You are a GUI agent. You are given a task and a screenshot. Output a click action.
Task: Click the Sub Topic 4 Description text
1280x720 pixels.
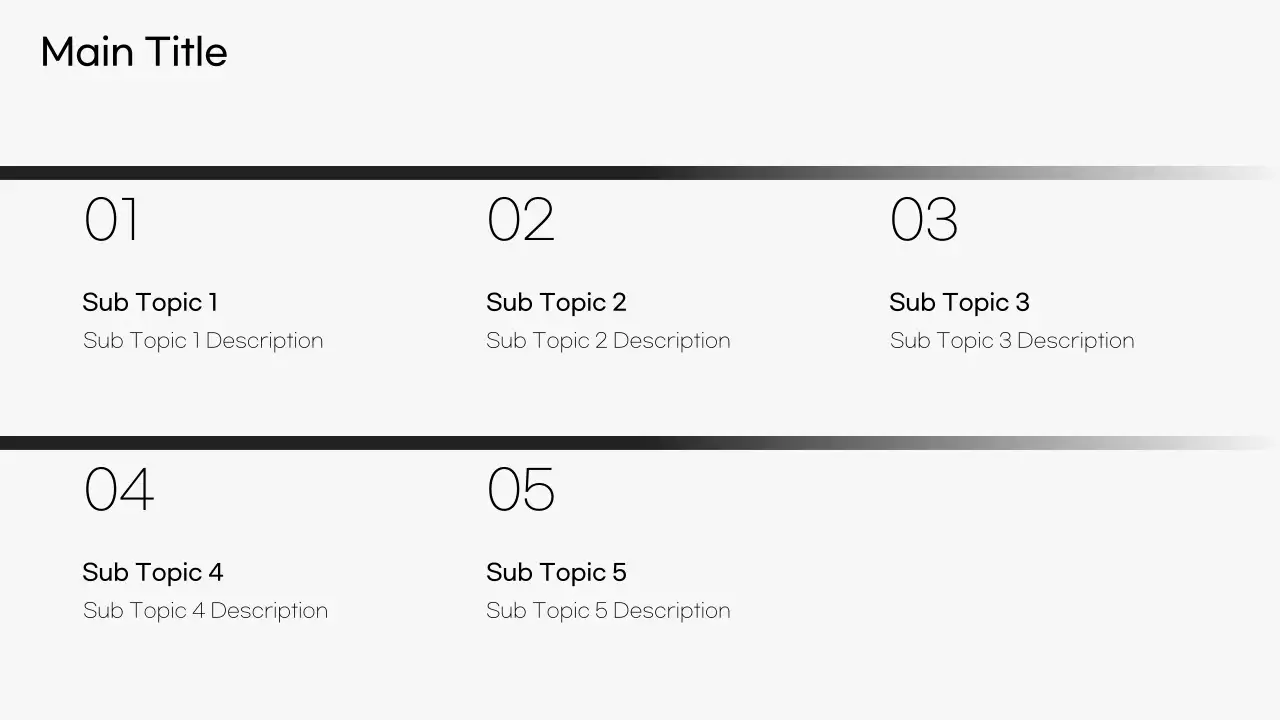205,611
